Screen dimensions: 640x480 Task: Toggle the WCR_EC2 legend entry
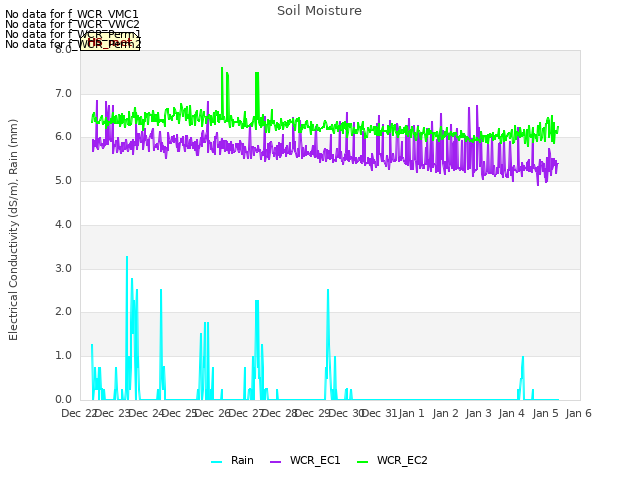tap(392, 460)
